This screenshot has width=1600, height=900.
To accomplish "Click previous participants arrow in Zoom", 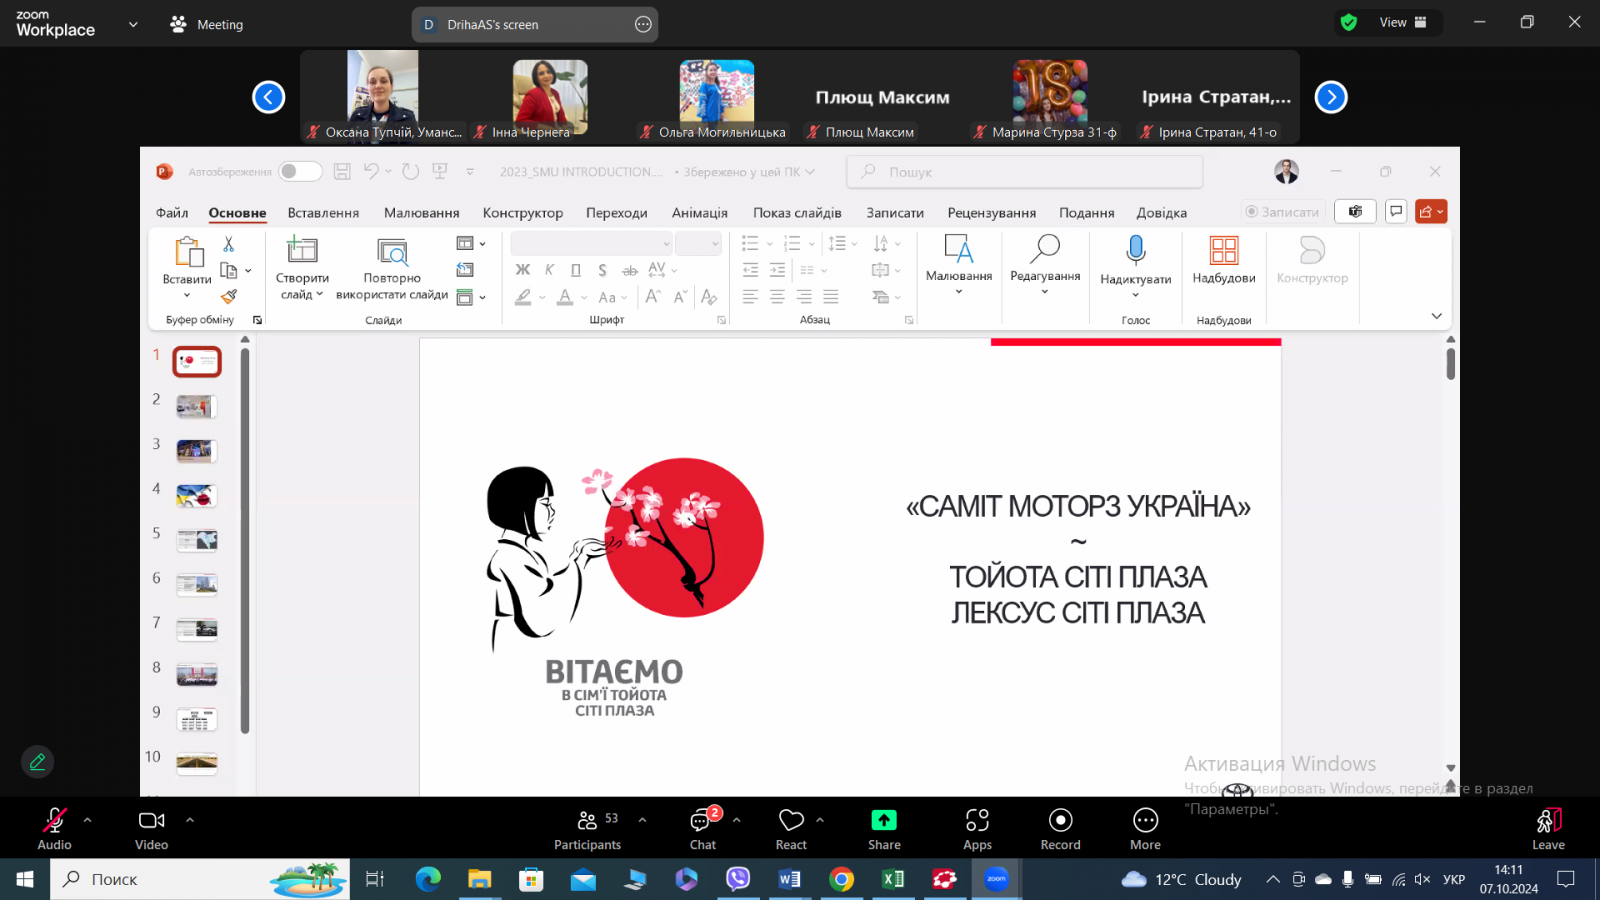I will coord(268,97).
